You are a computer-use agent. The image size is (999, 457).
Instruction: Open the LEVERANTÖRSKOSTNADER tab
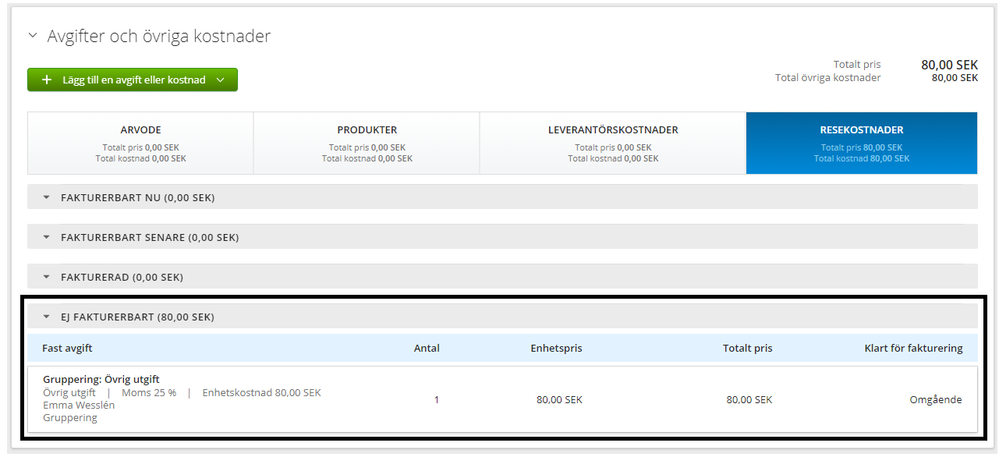coord(612,143)
